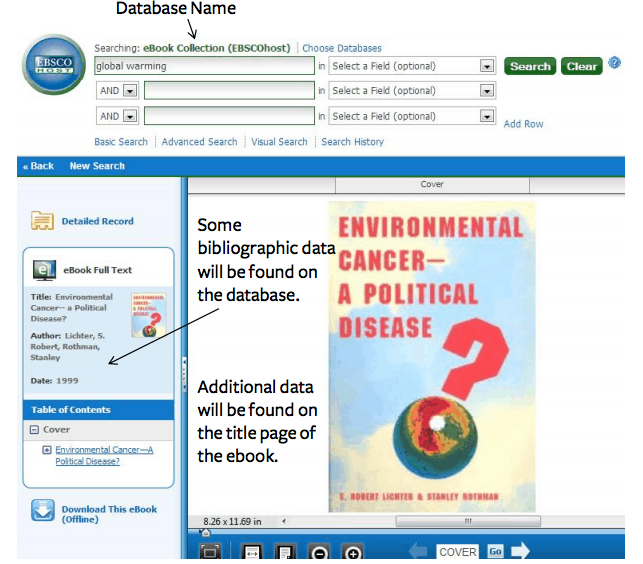Click the Choose Databases link
This screenshot has height=564, width=643.
pos(342,48)
